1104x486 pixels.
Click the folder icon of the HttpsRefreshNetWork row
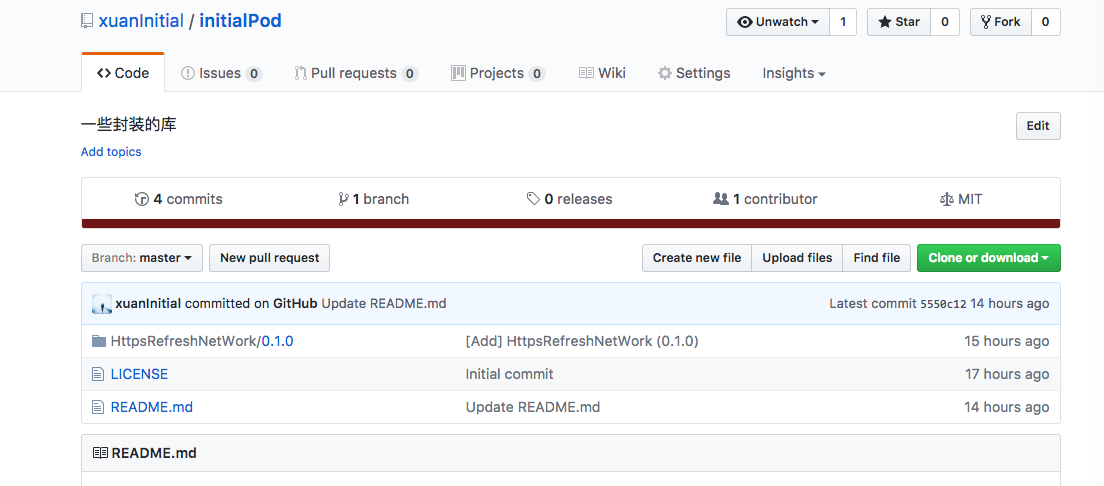(99, 342)
